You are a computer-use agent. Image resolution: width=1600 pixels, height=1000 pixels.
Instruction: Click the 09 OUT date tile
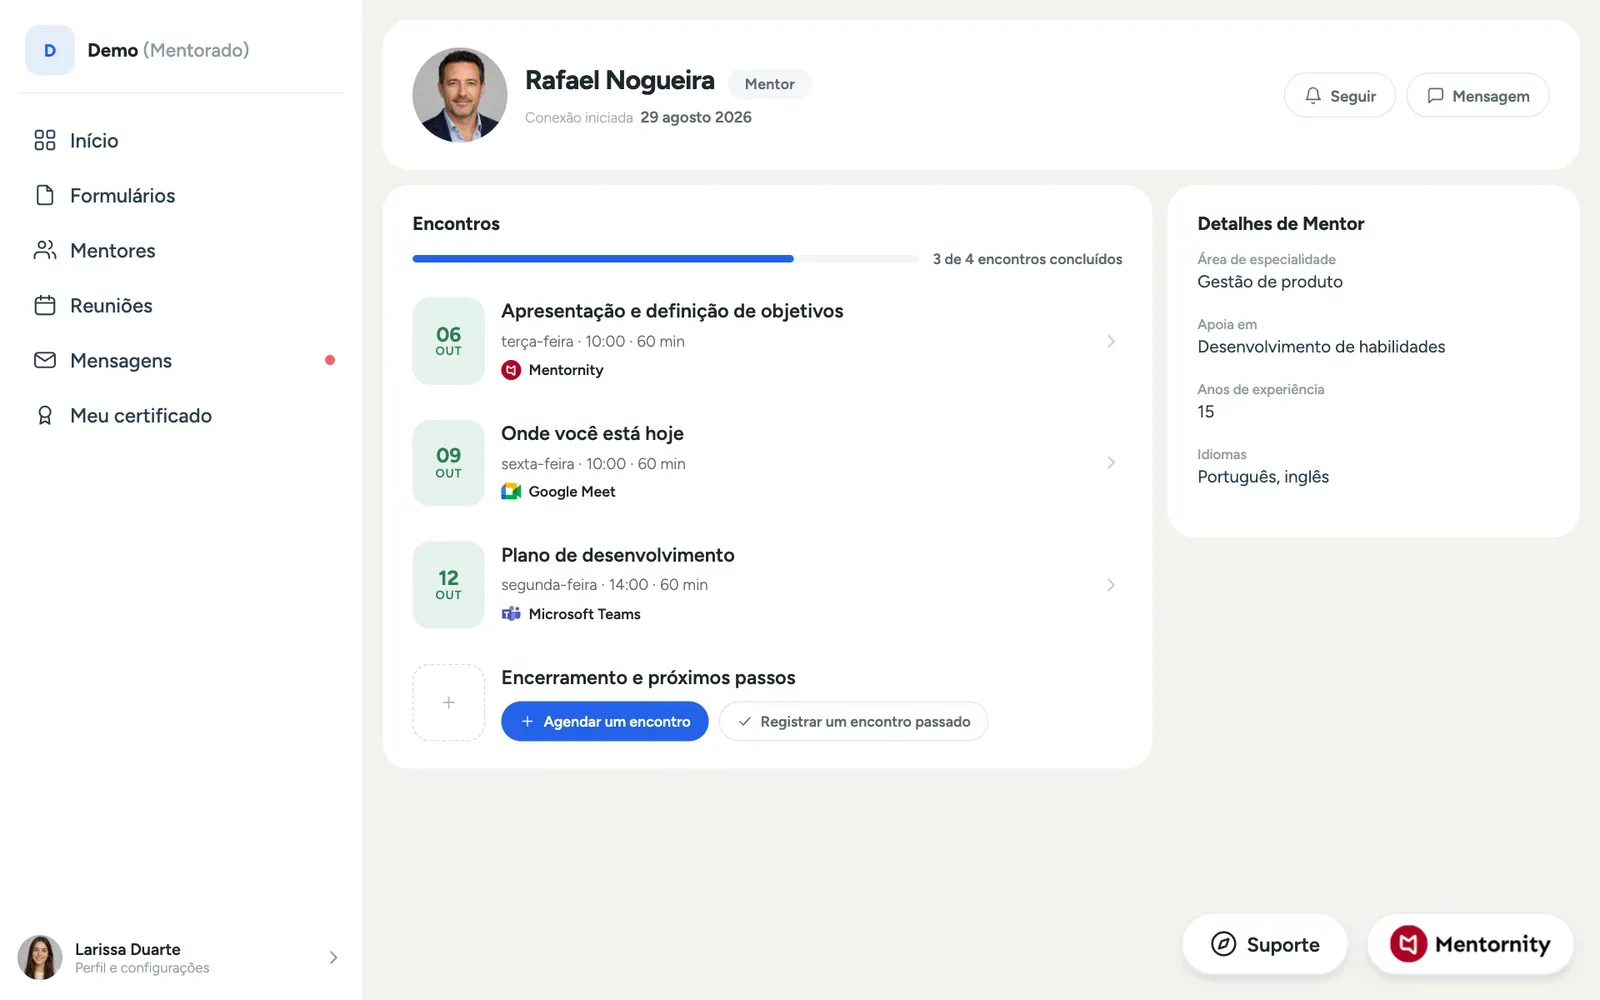tap(448, 463)
